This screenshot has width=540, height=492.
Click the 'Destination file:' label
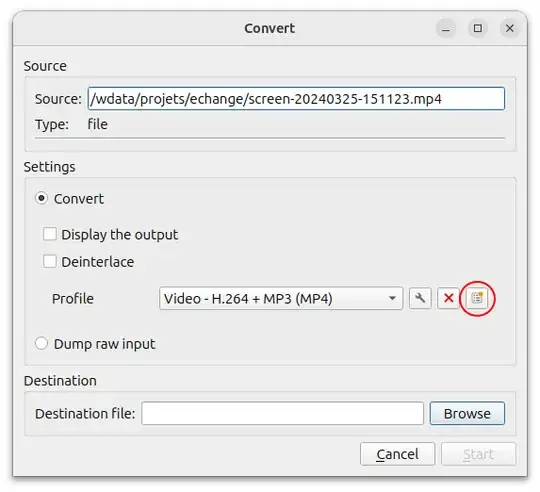[x=85, y=414]
